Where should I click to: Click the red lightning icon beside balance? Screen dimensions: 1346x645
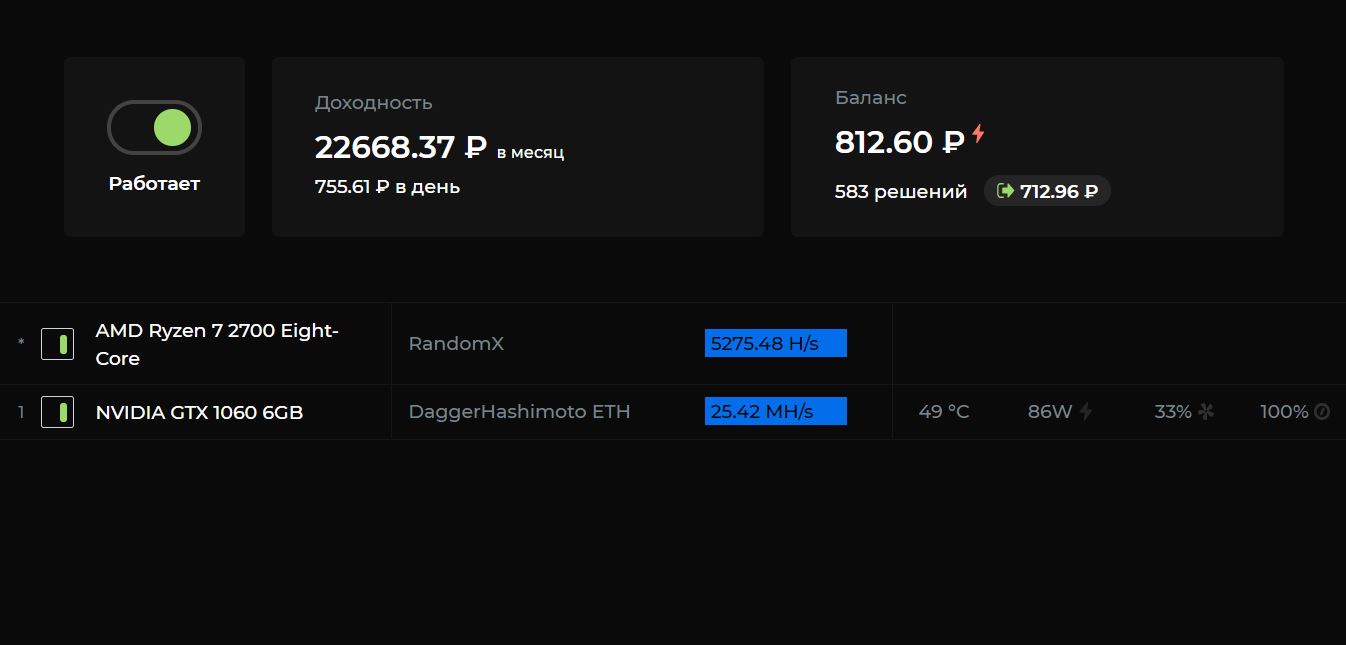pyautogui.click(x=978, y=134)
